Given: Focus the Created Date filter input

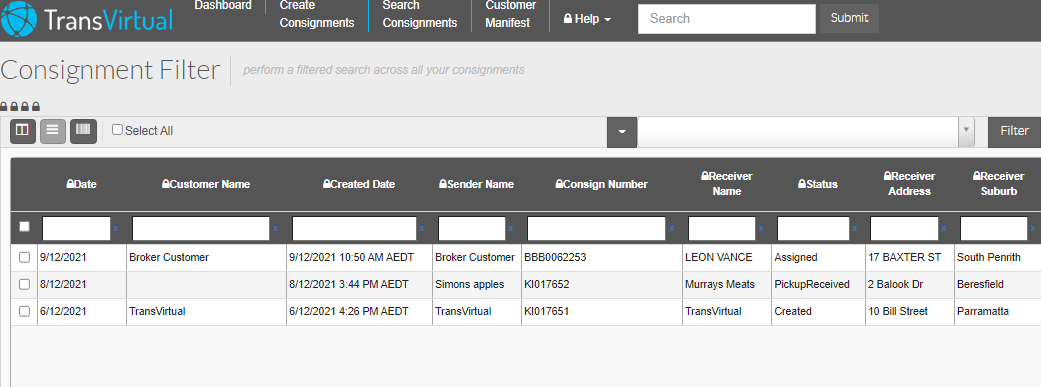Looking at the screenshot, I should click(355, 228).
